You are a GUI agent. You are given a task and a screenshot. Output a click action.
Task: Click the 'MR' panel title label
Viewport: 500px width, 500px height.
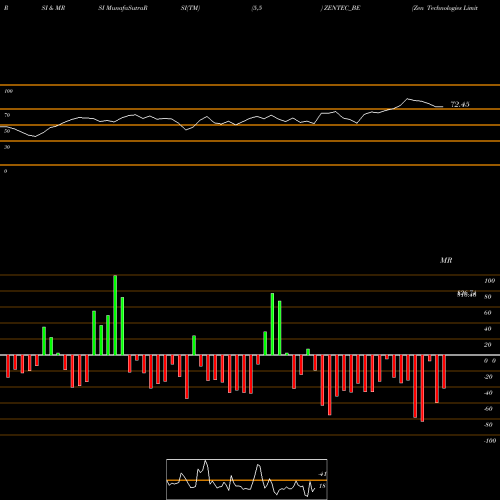coord(446,260)
